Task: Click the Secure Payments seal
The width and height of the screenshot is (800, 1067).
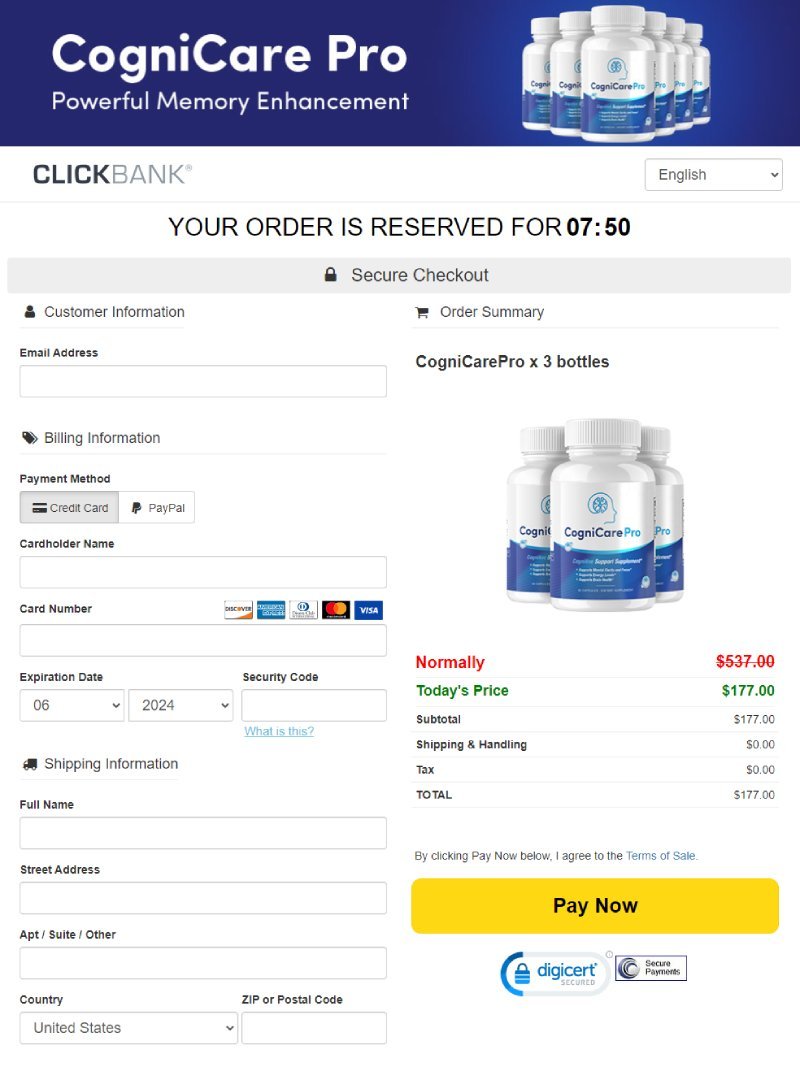Action: 651,968
